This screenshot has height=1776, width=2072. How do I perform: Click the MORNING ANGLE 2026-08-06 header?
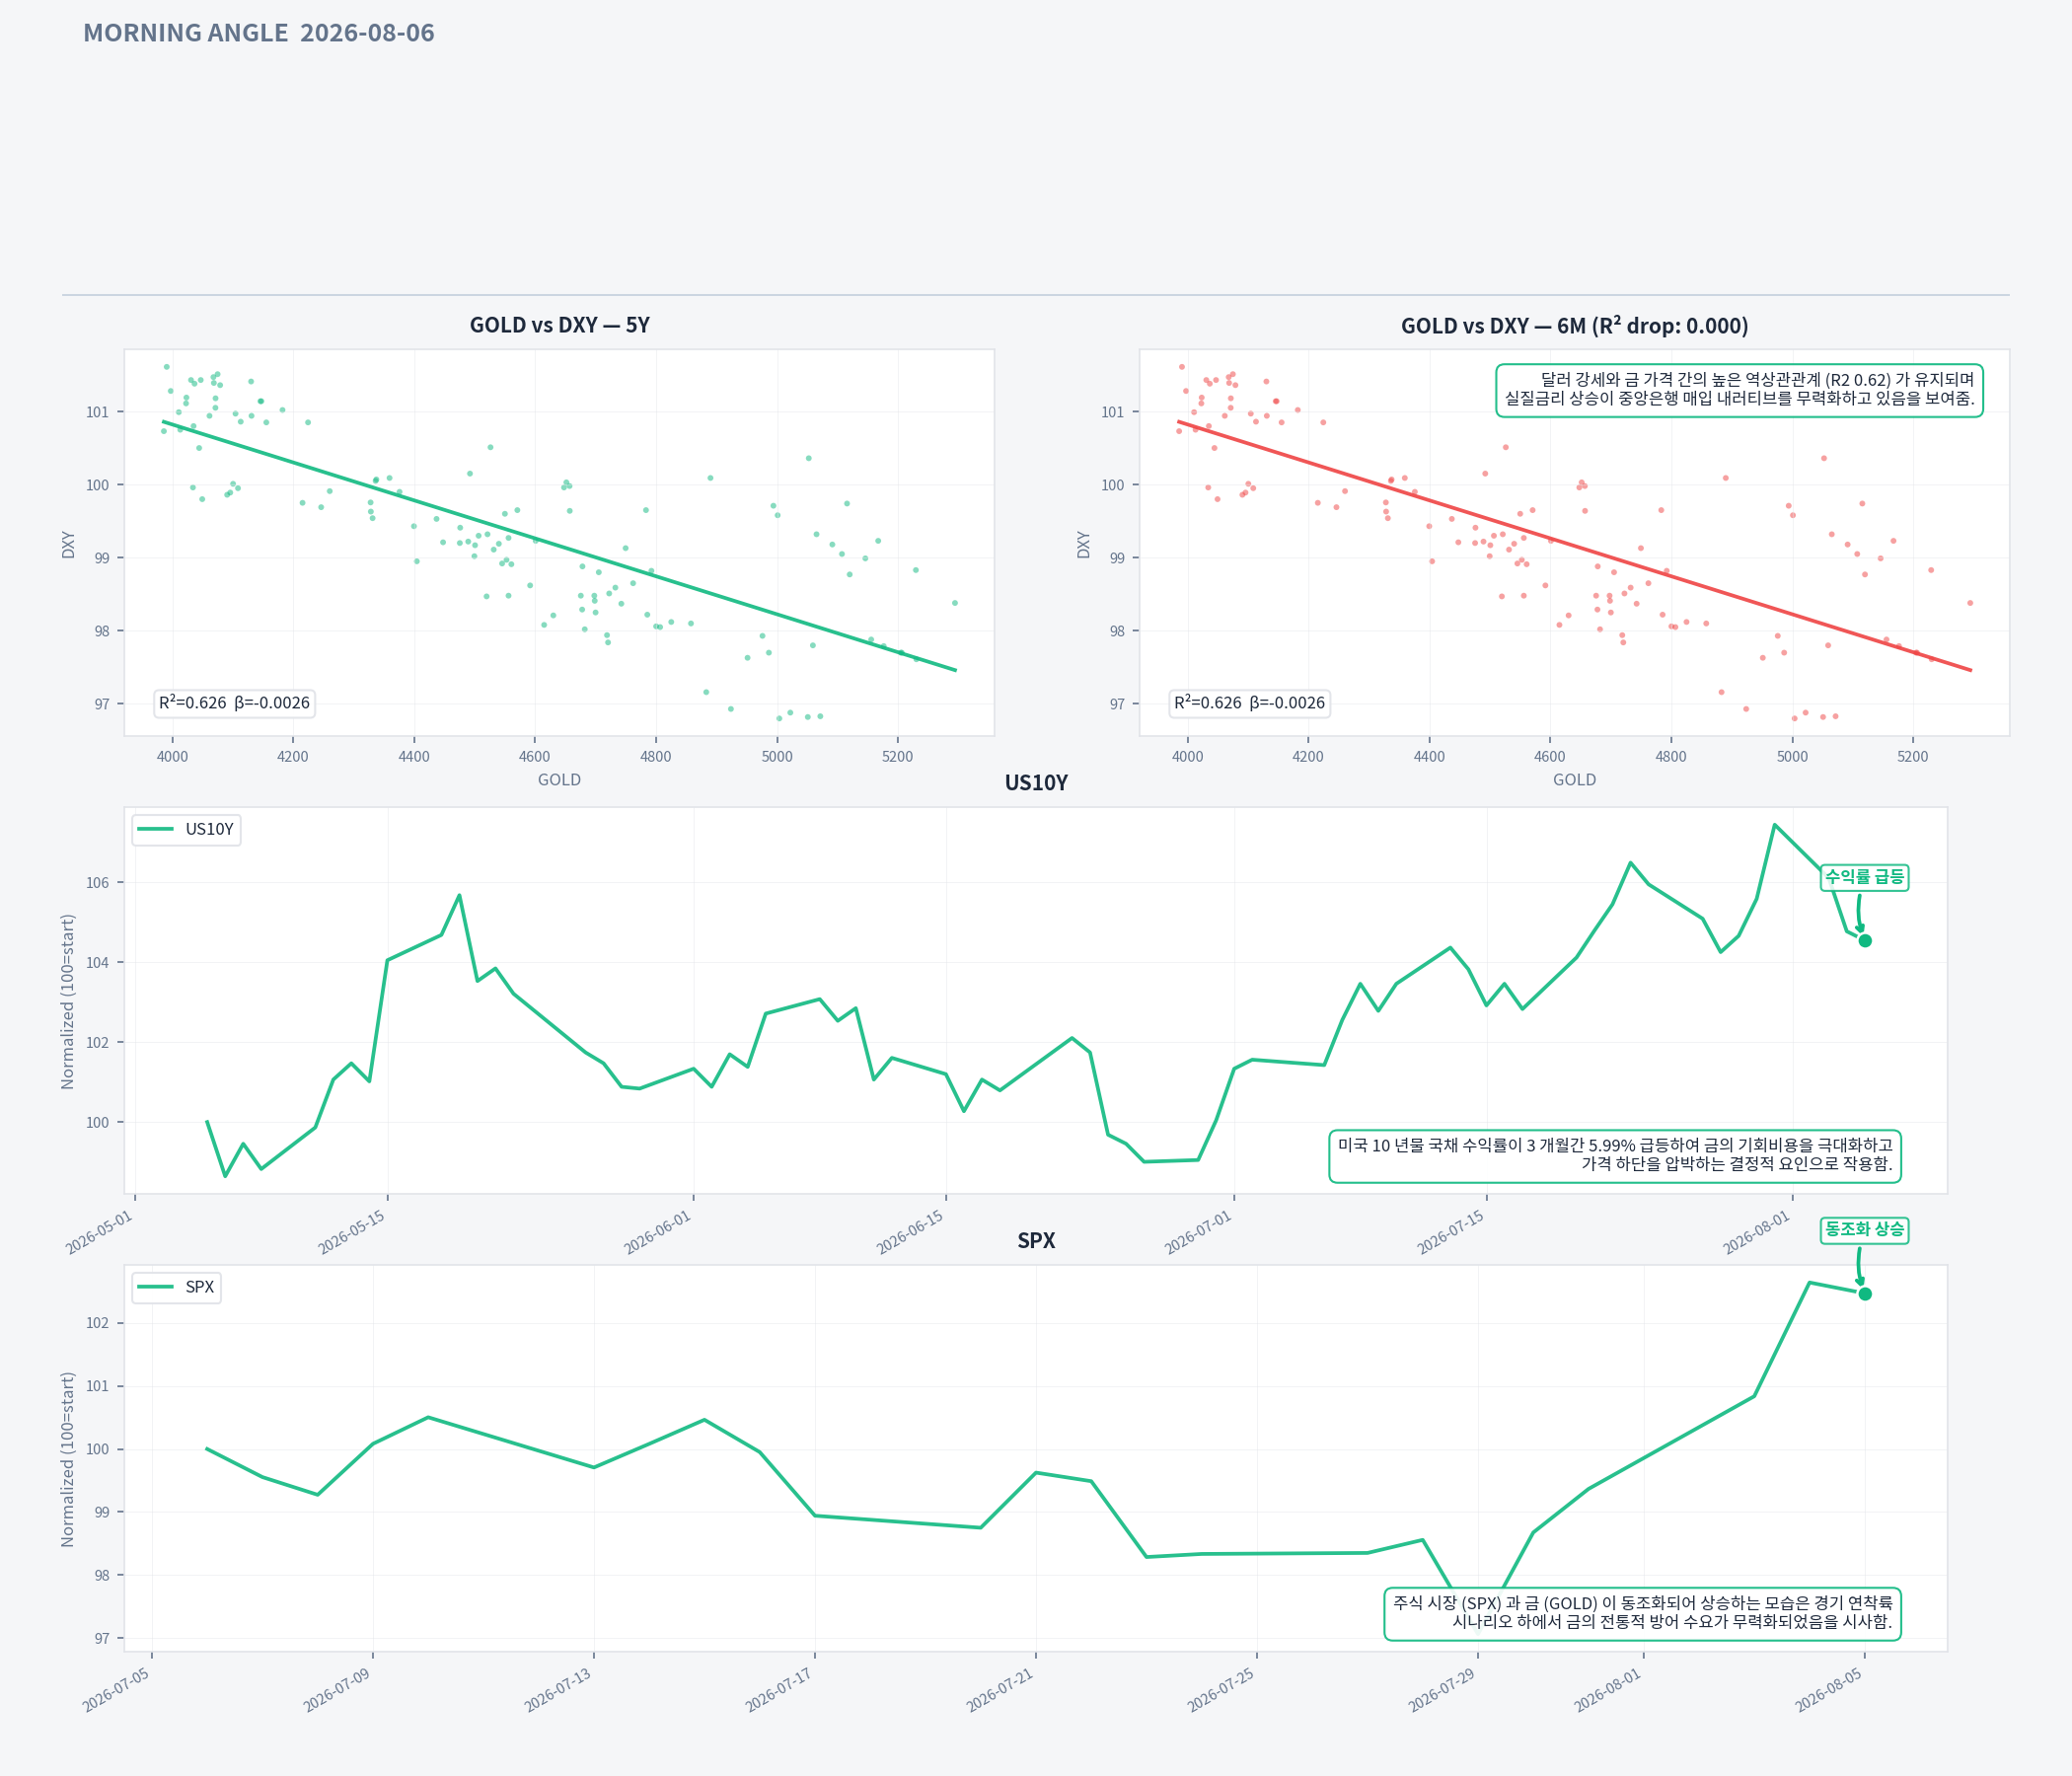[259, 33]
